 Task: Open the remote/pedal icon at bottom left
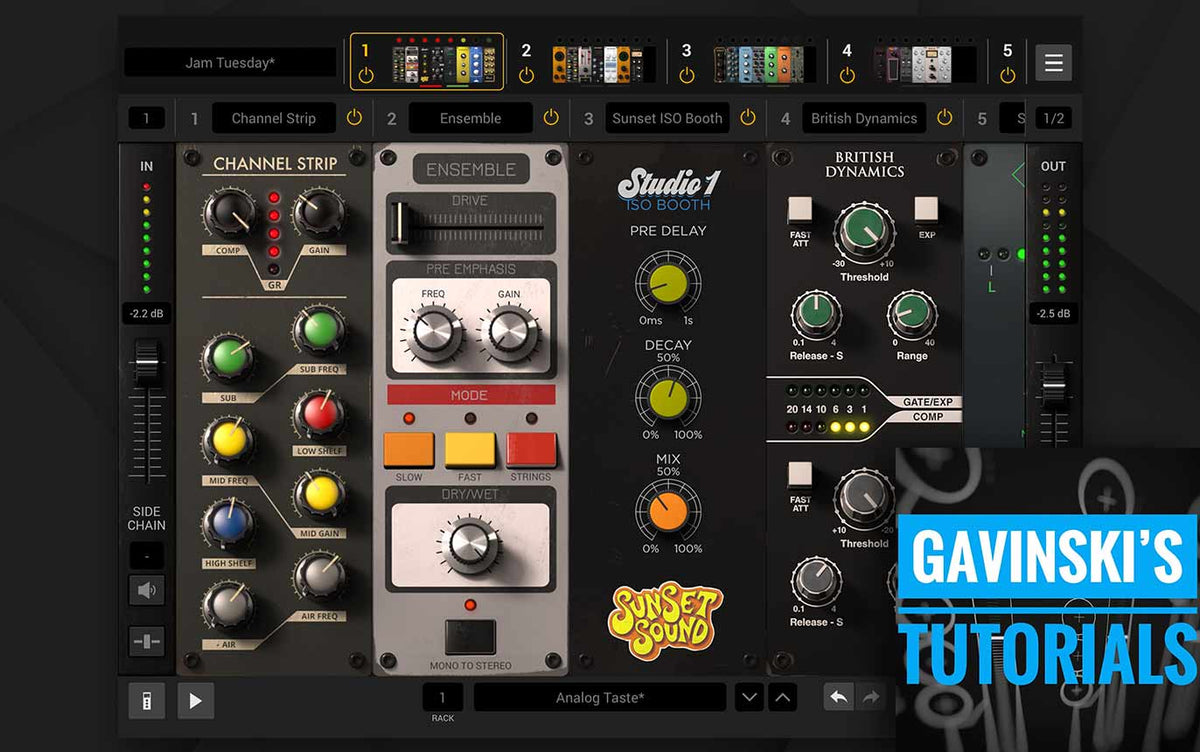click(147, 701)
